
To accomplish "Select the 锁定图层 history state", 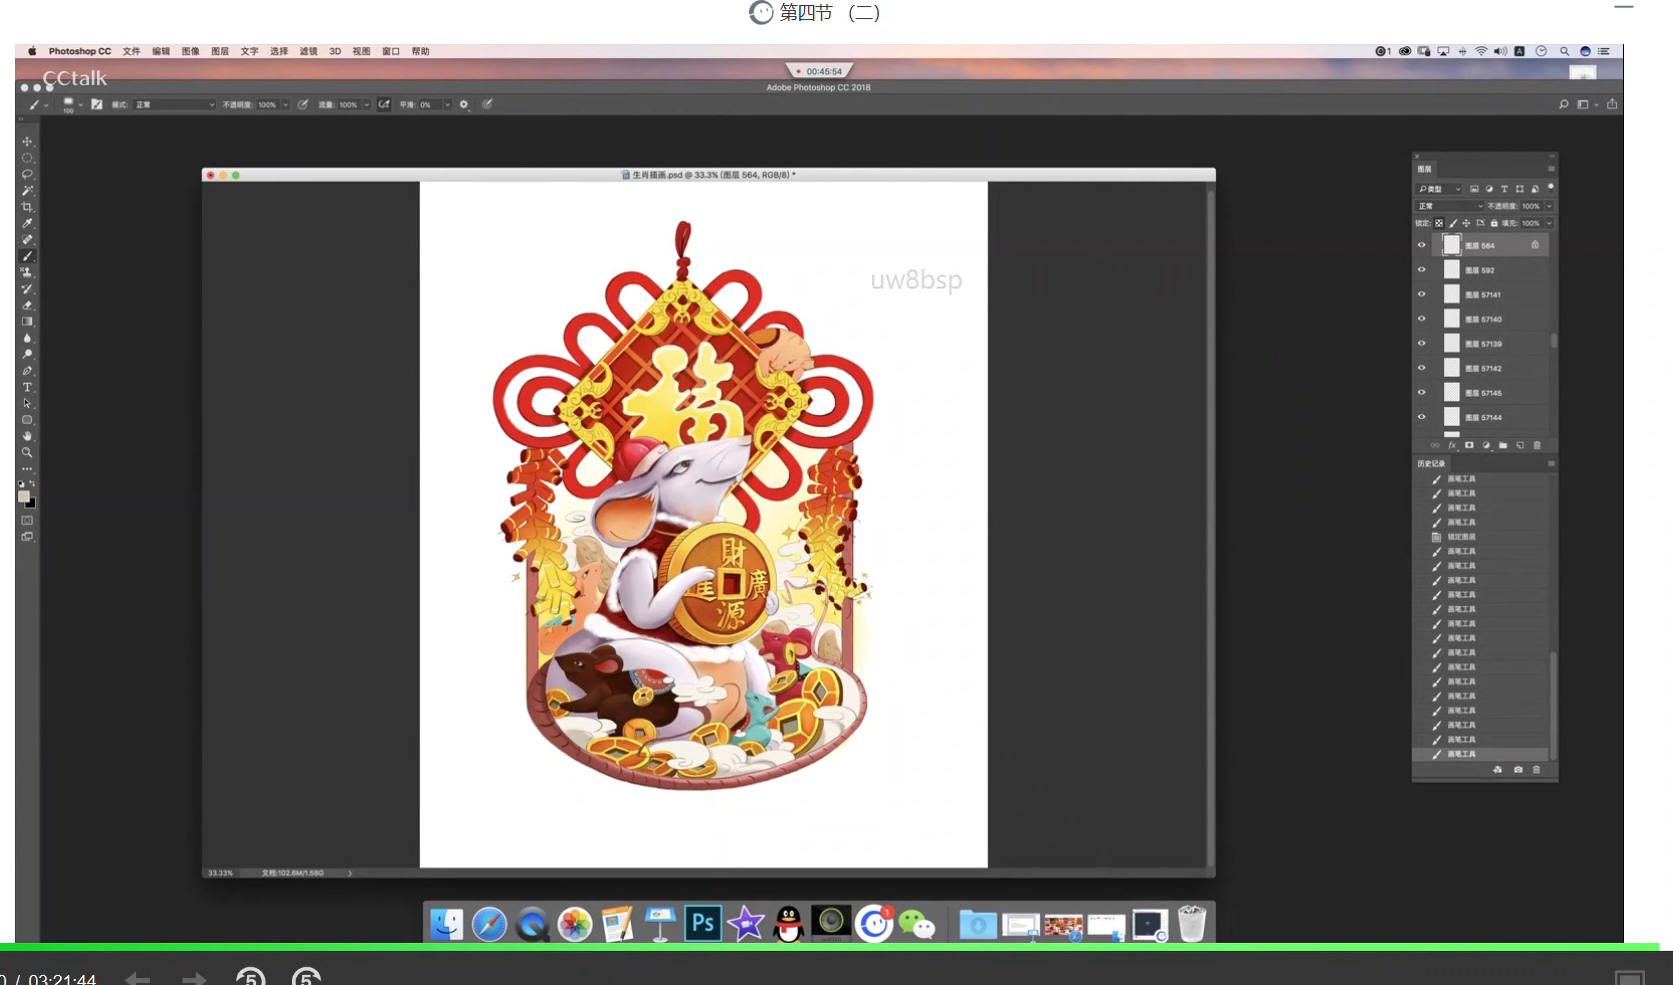I will [1461, 537].
